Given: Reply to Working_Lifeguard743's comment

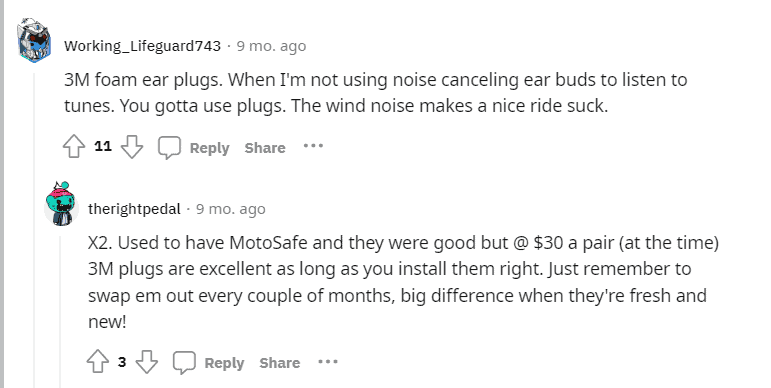Looking at the screenshot, I should coord(209,148).
